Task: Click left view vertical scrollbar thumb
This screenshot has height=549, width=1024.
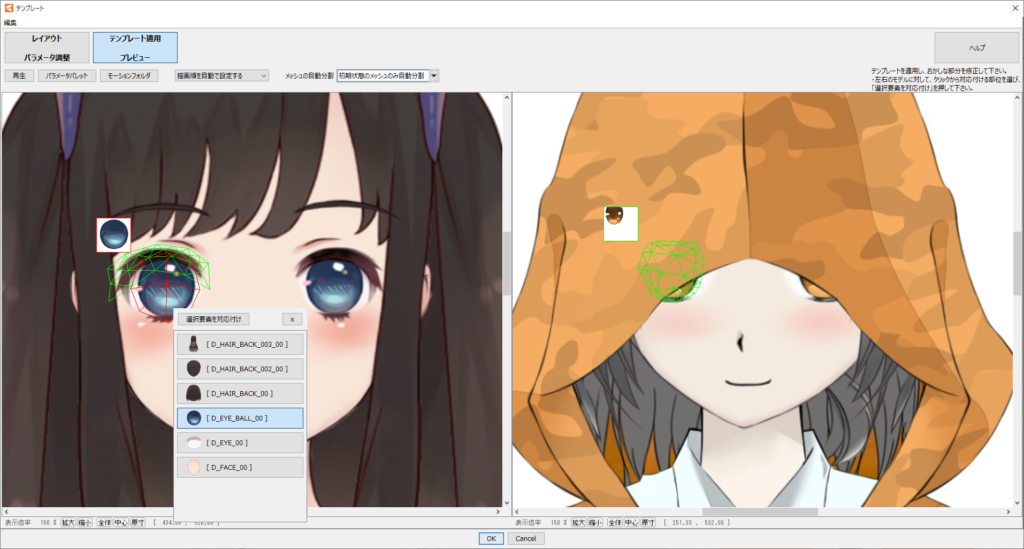Action: [507, 263]
